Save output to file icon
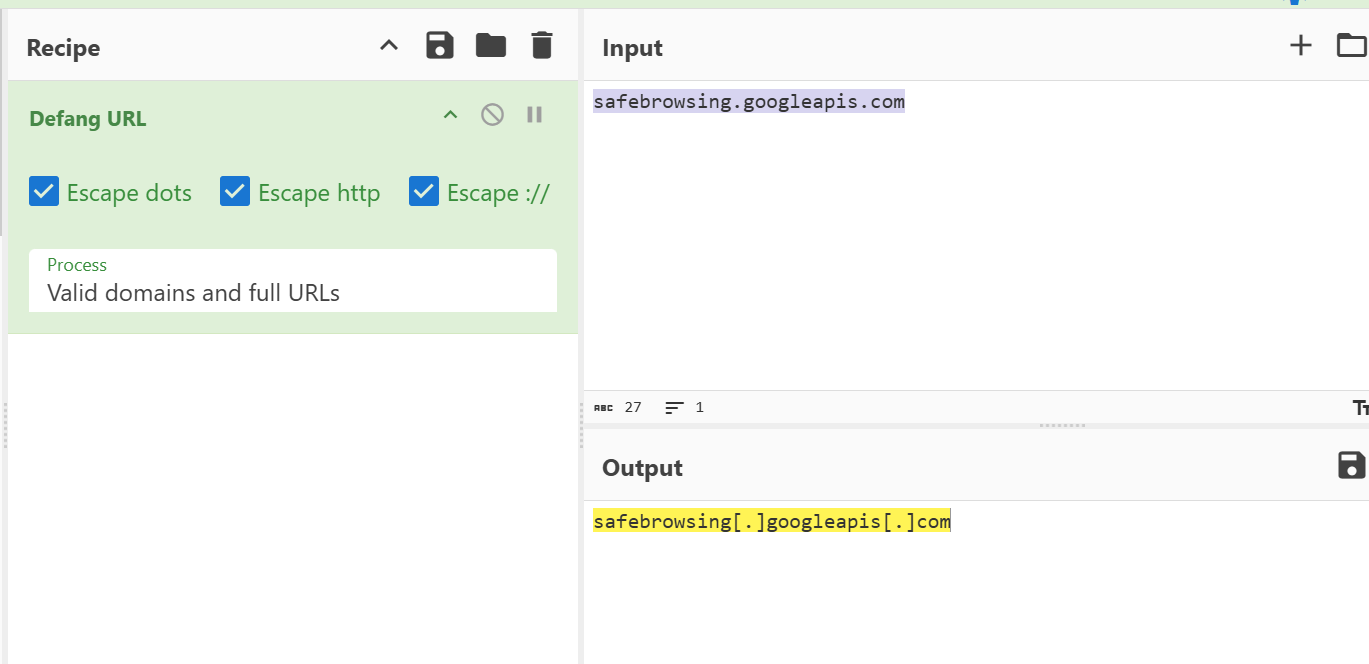The width and height of the screenshot is (1369, 664). 1351,465
